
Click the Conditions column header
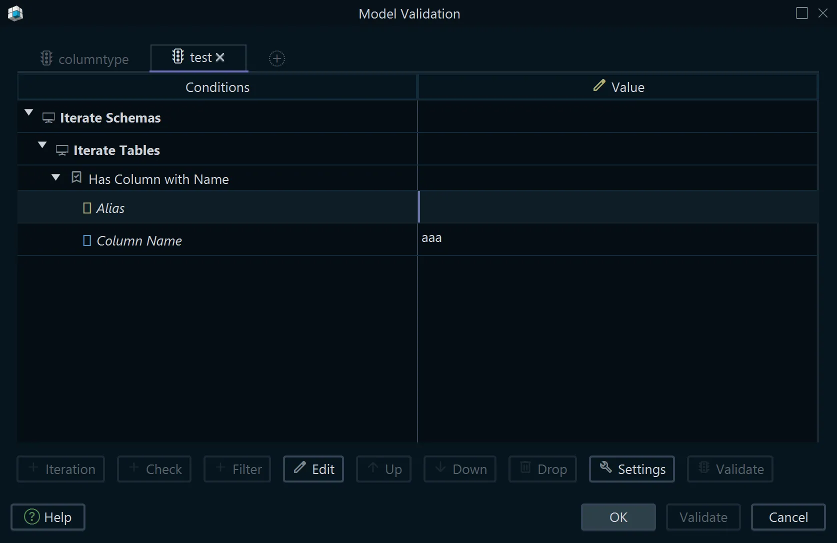(x=217, y=87)
